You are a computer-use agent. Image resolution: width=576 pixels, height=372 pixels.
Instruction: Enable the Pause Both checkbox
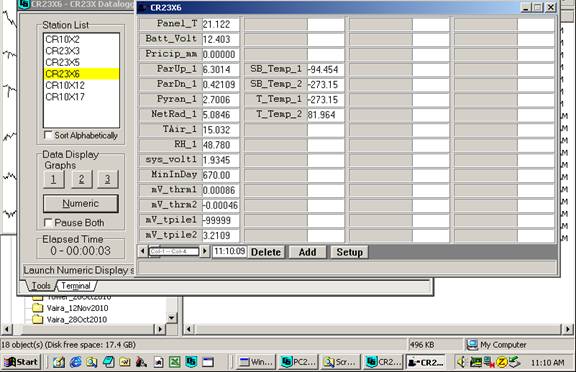(48, 223)
